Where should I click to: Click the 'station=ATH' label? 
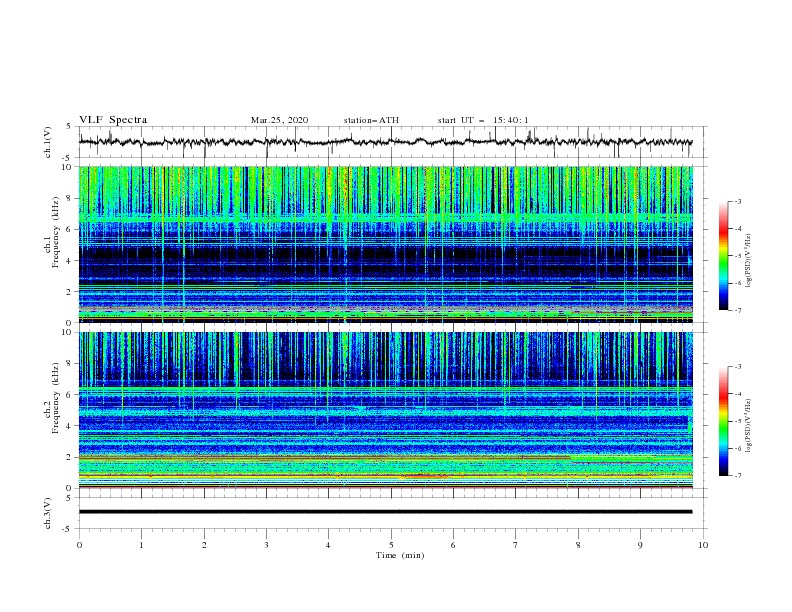pos(371,120)
